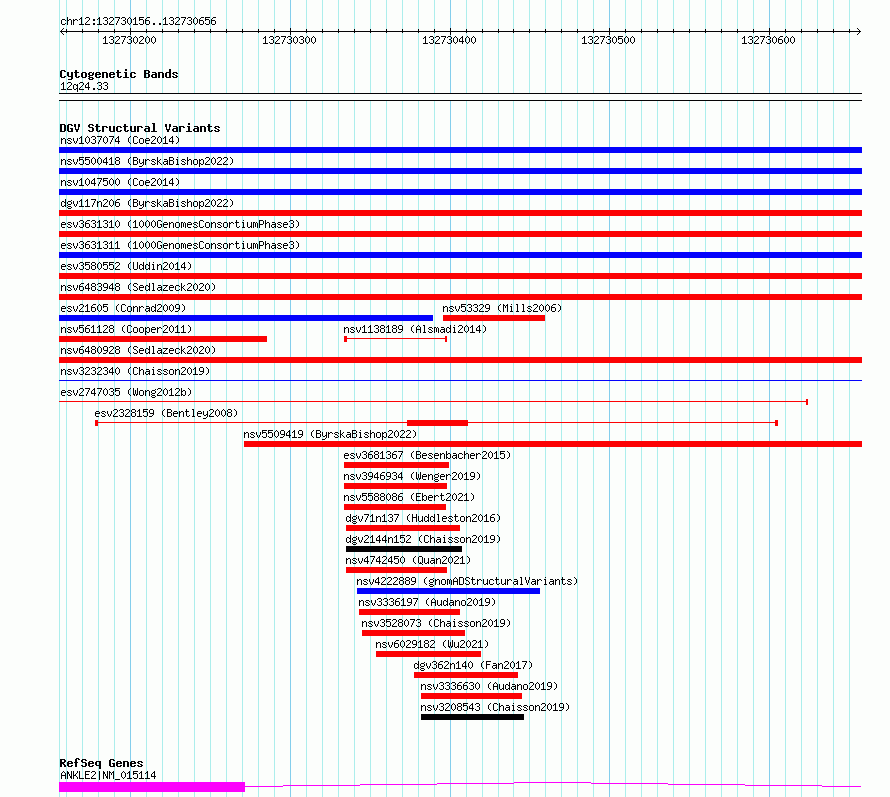
Task: Click the ANKLE2|NM_015114 gene label
Action: point(108,775)
